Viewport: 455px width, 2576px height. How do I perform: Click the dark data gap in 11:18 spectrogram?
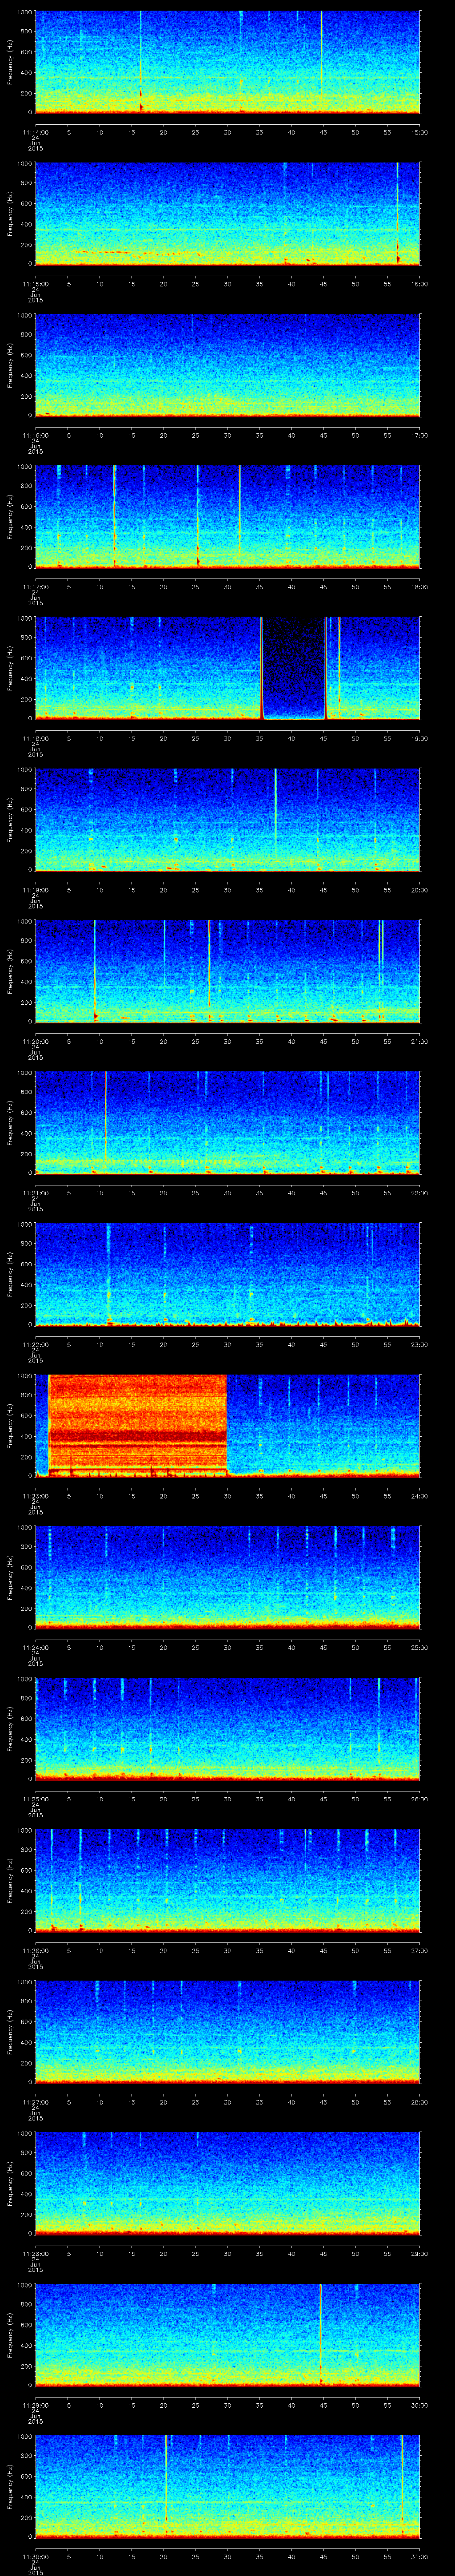click(x=293, y=668)
